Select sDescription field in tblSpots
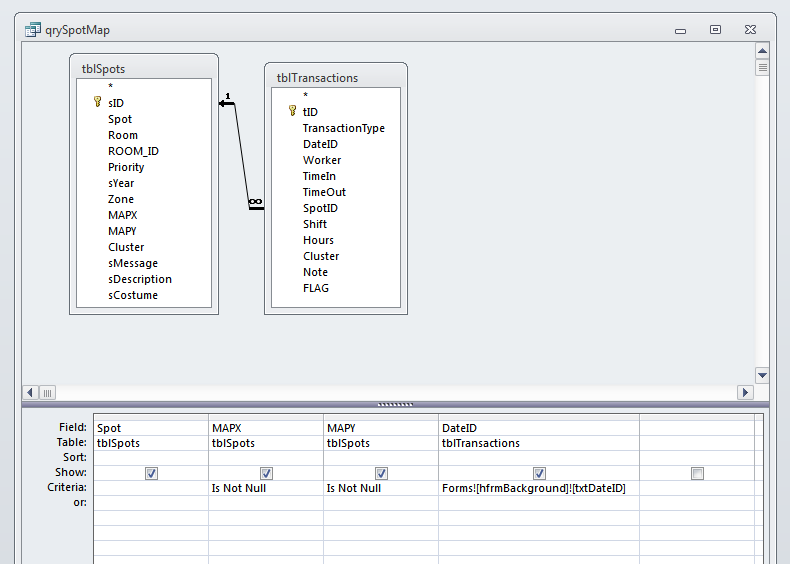The width and height of the screenshot is (790, 564). coord(140,279)
